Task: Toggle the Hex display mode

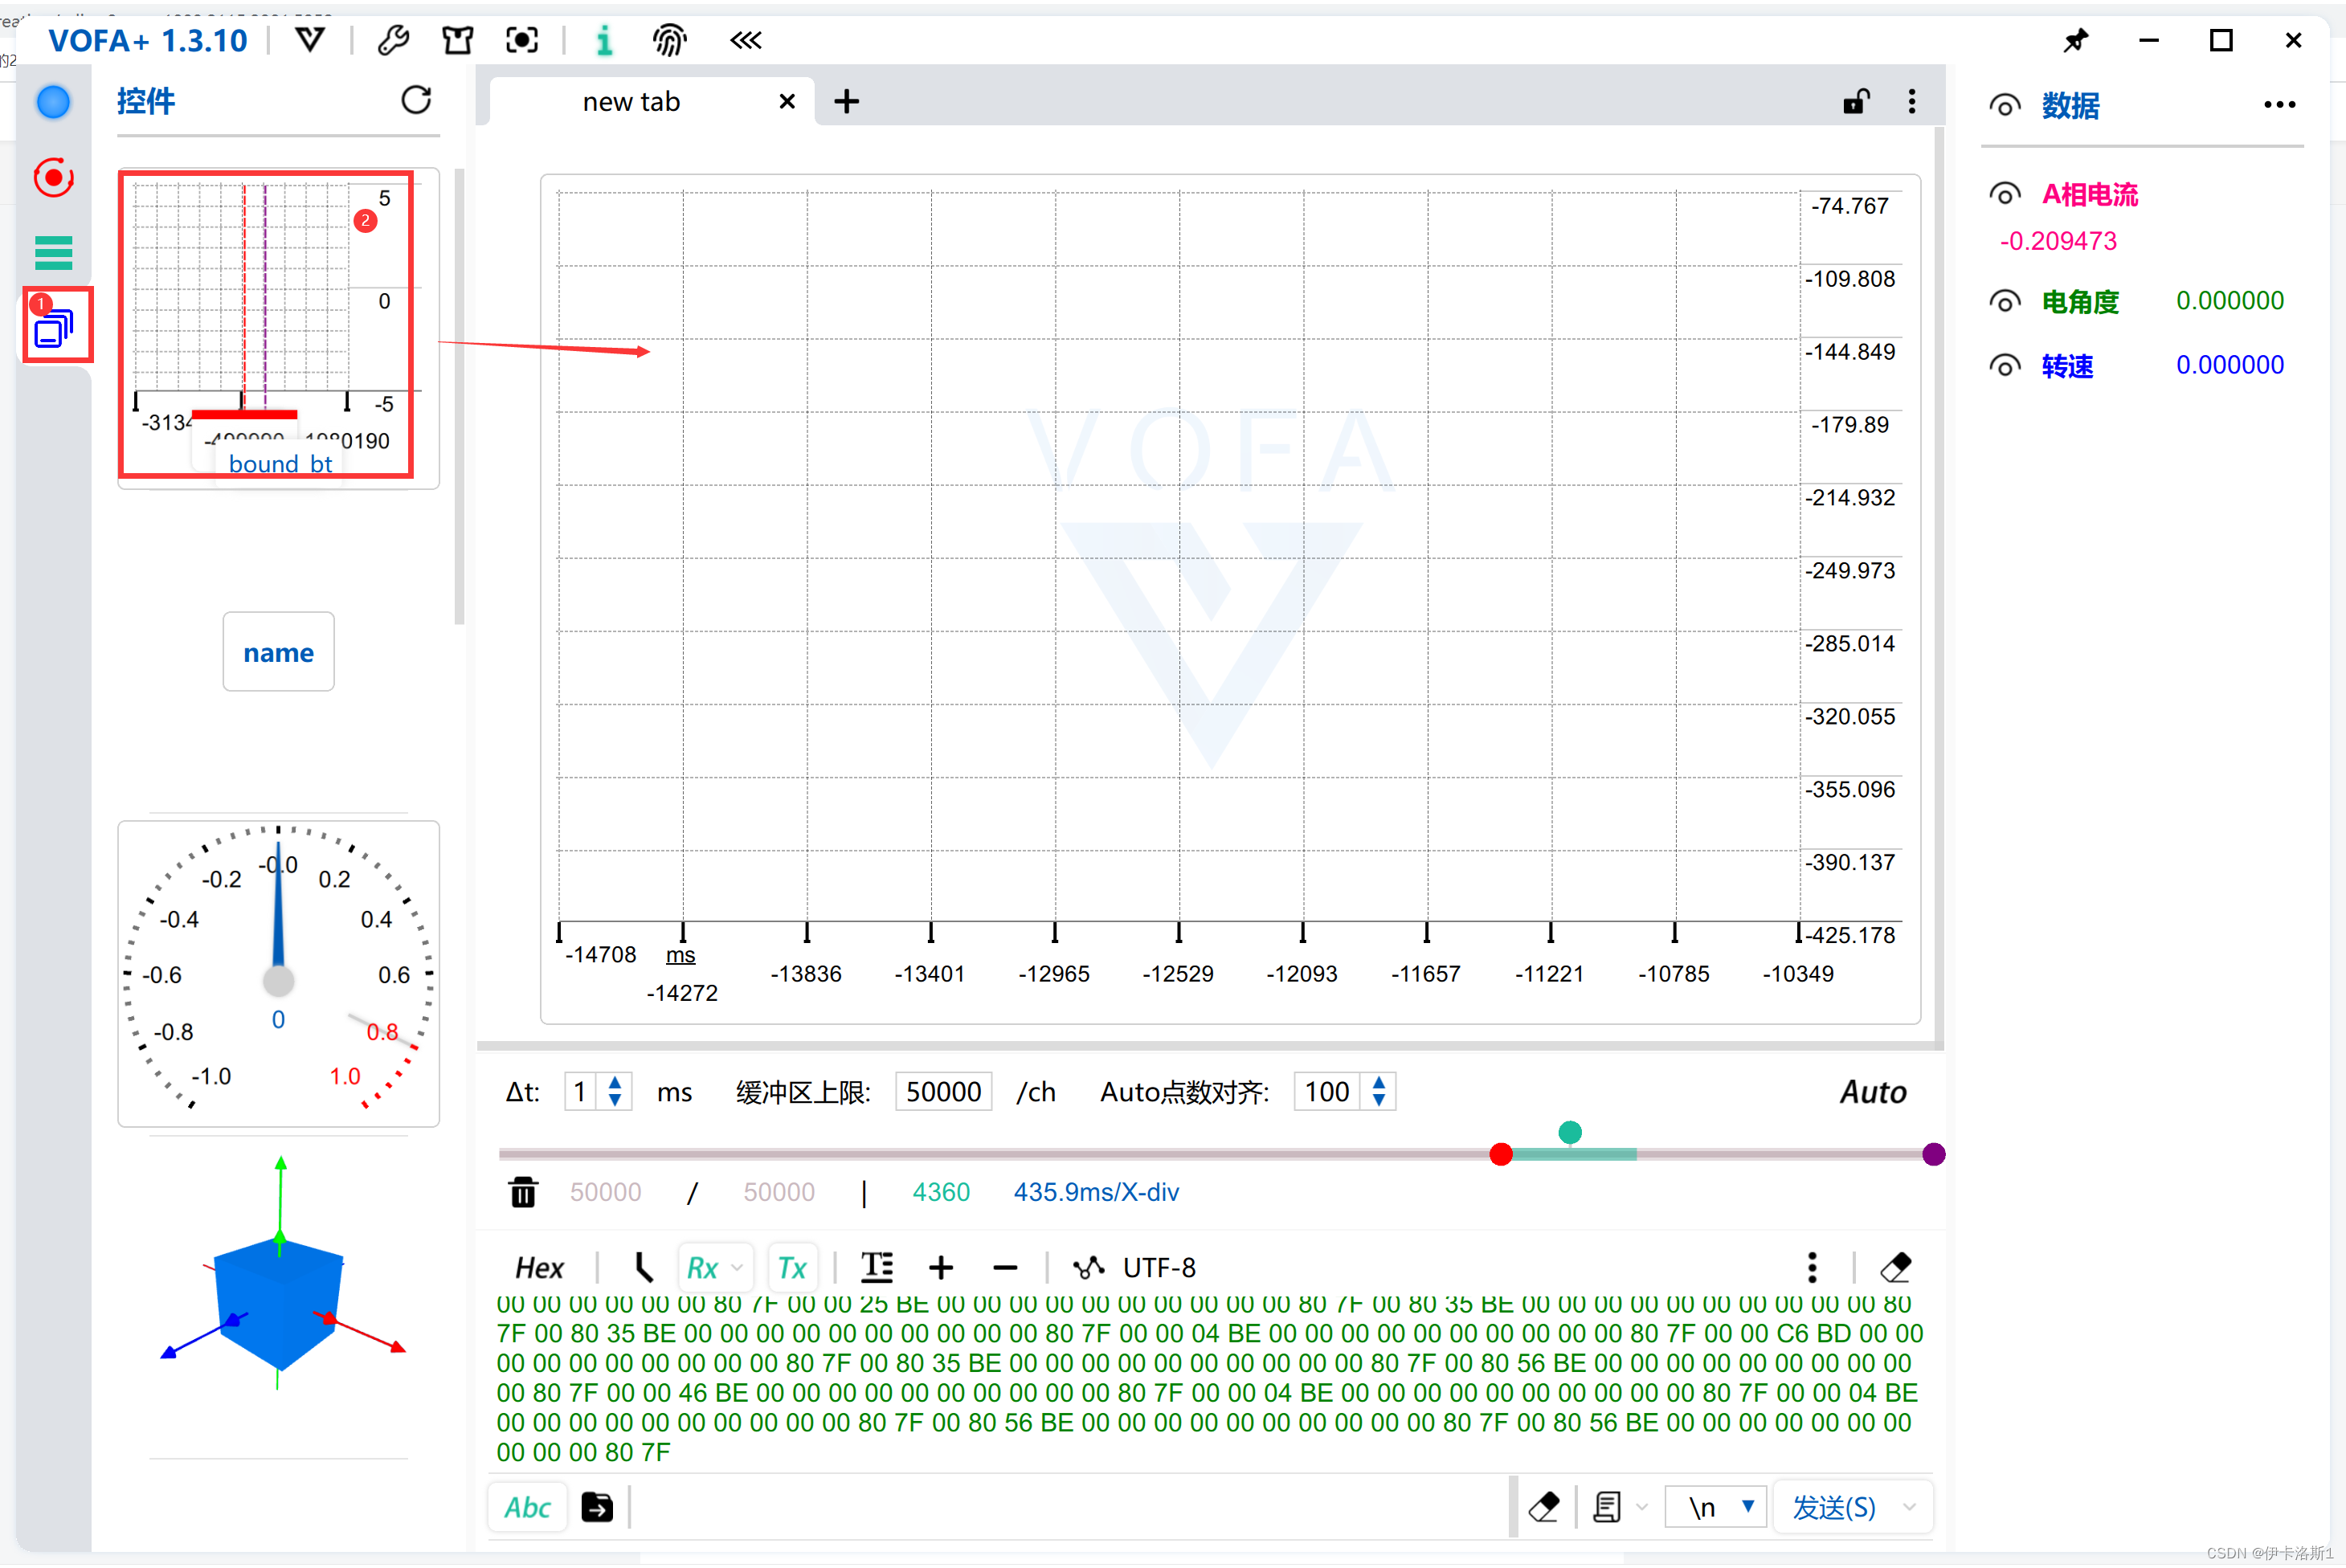Action: coord(539,1268)
